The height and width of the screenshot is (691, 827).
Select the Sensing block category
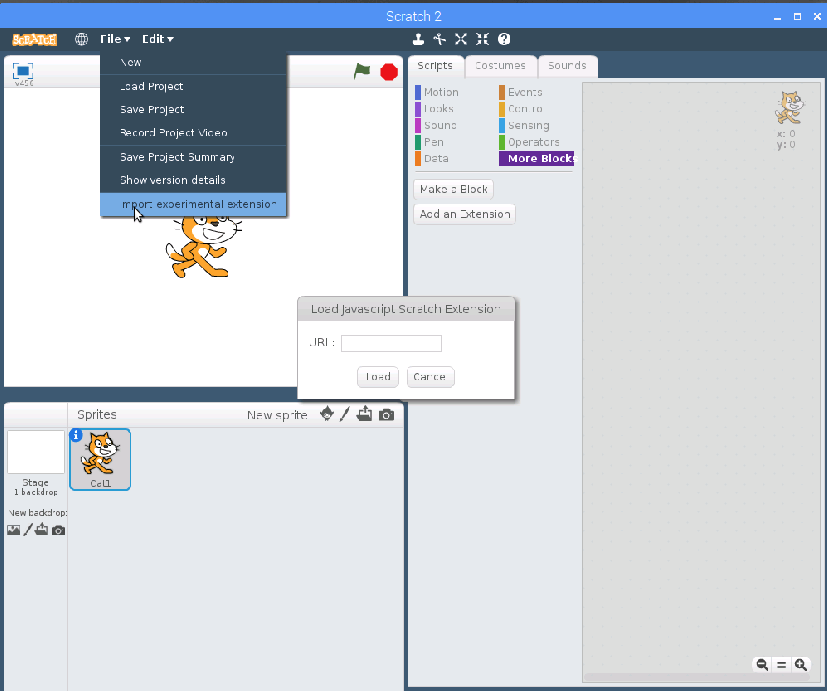pyautogui.click(x=525, y=126)
